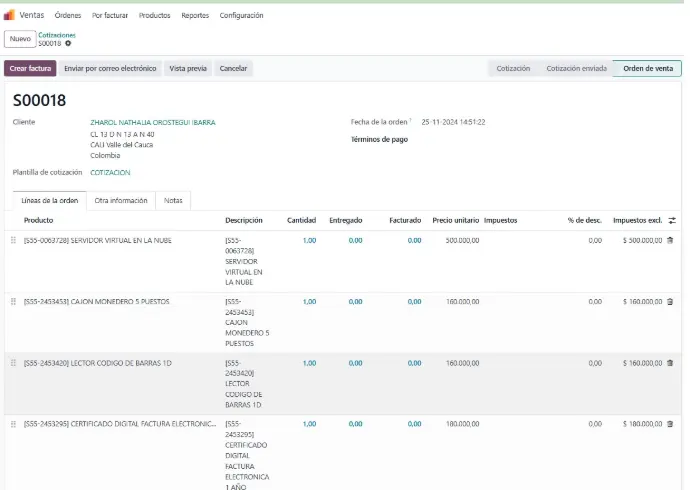Click the Crear factura button
This screenshot has height=490, width=690.
click(x=30, y=68)
